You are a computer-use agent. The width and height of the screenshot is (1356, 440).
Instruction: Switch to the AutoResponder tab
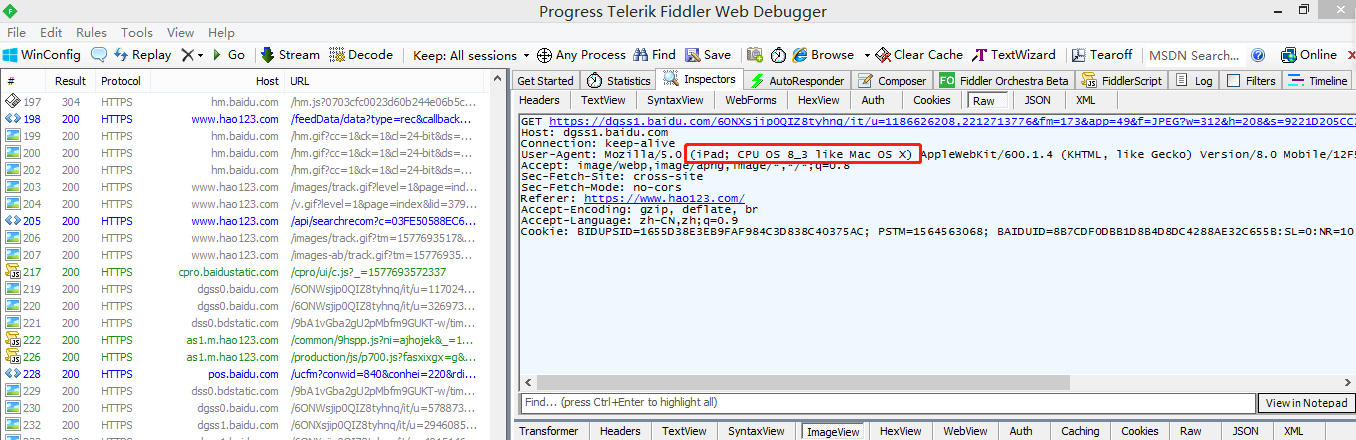796,81
